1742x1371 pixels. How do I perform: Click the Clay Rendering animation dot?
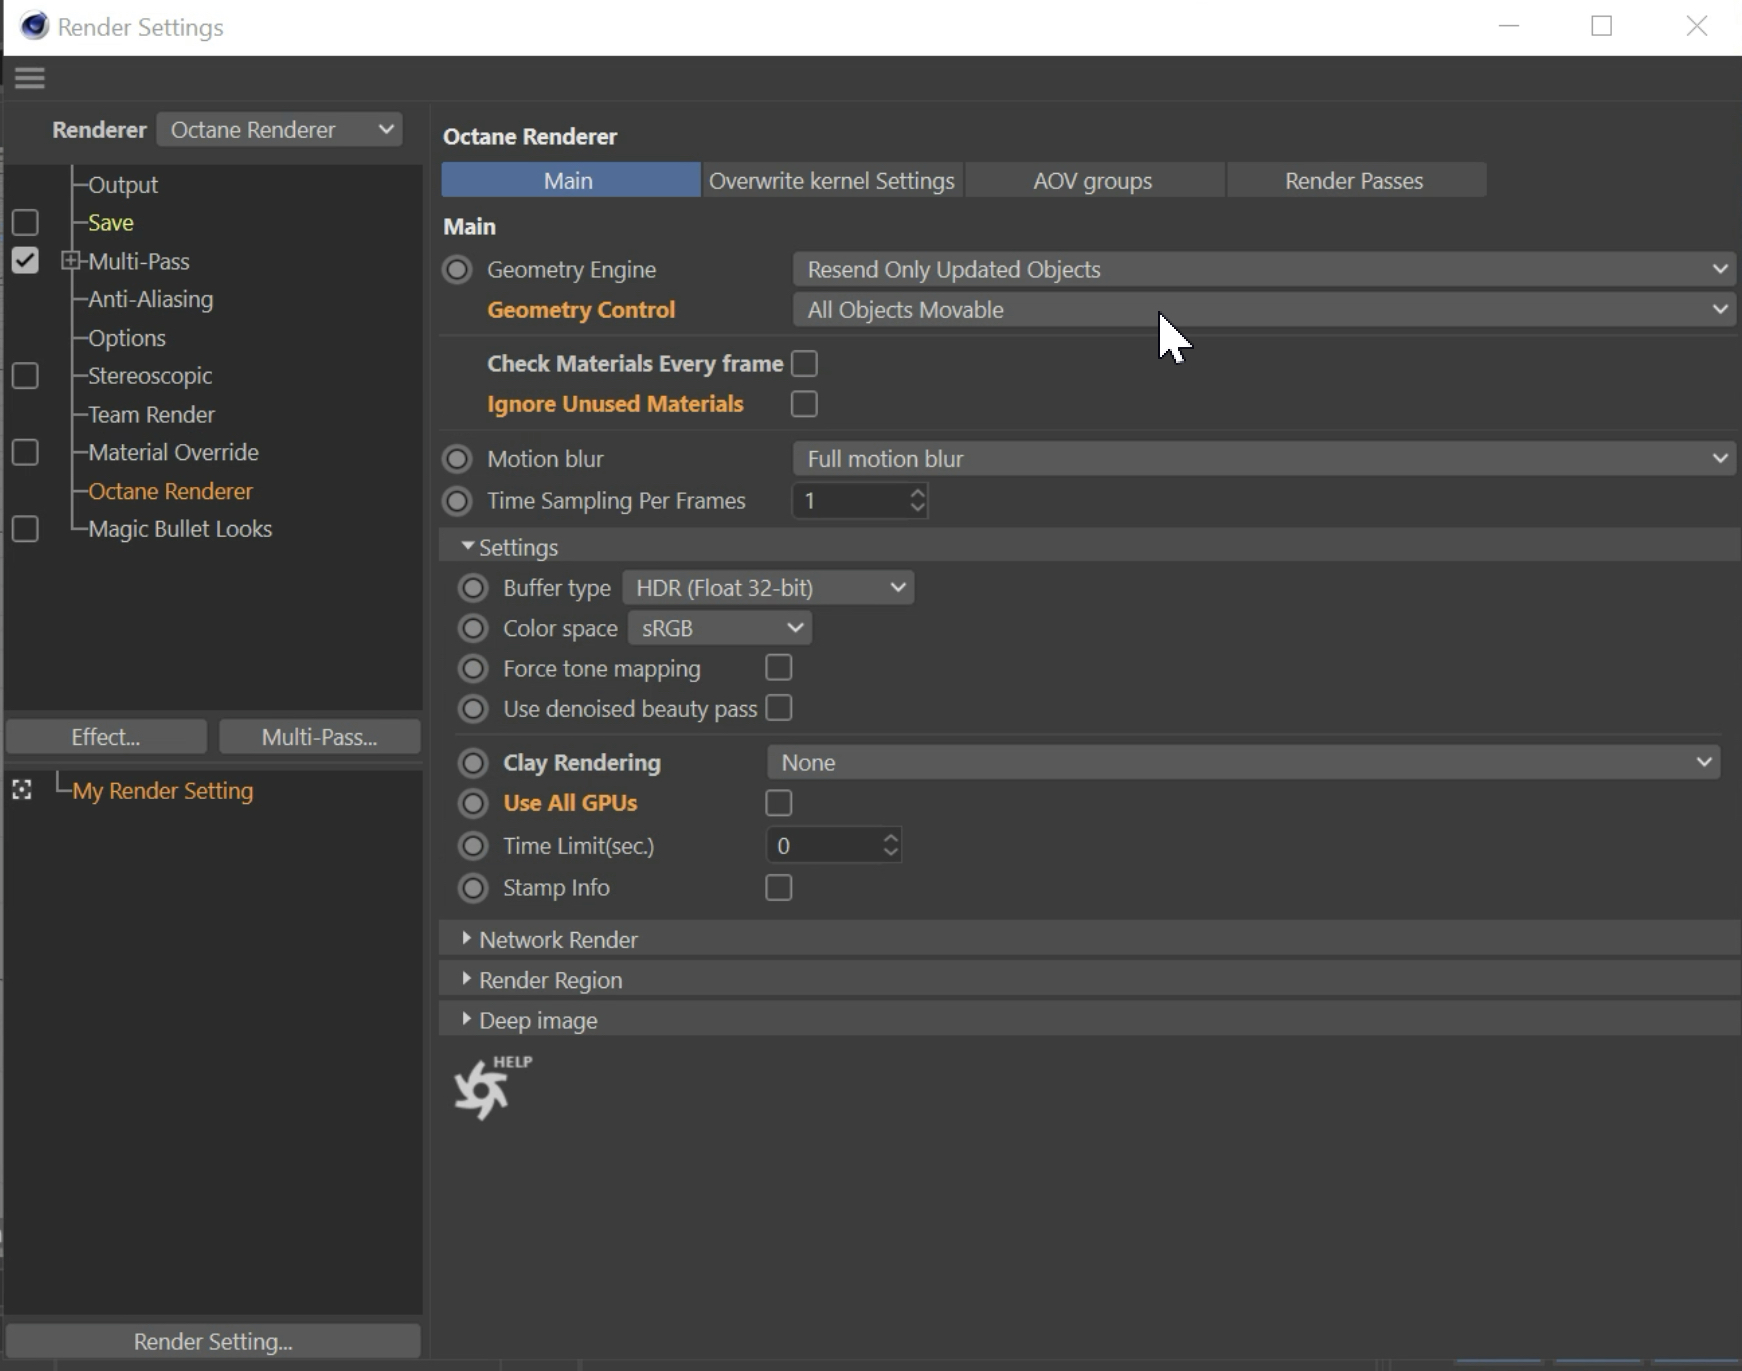coord(473,763)
